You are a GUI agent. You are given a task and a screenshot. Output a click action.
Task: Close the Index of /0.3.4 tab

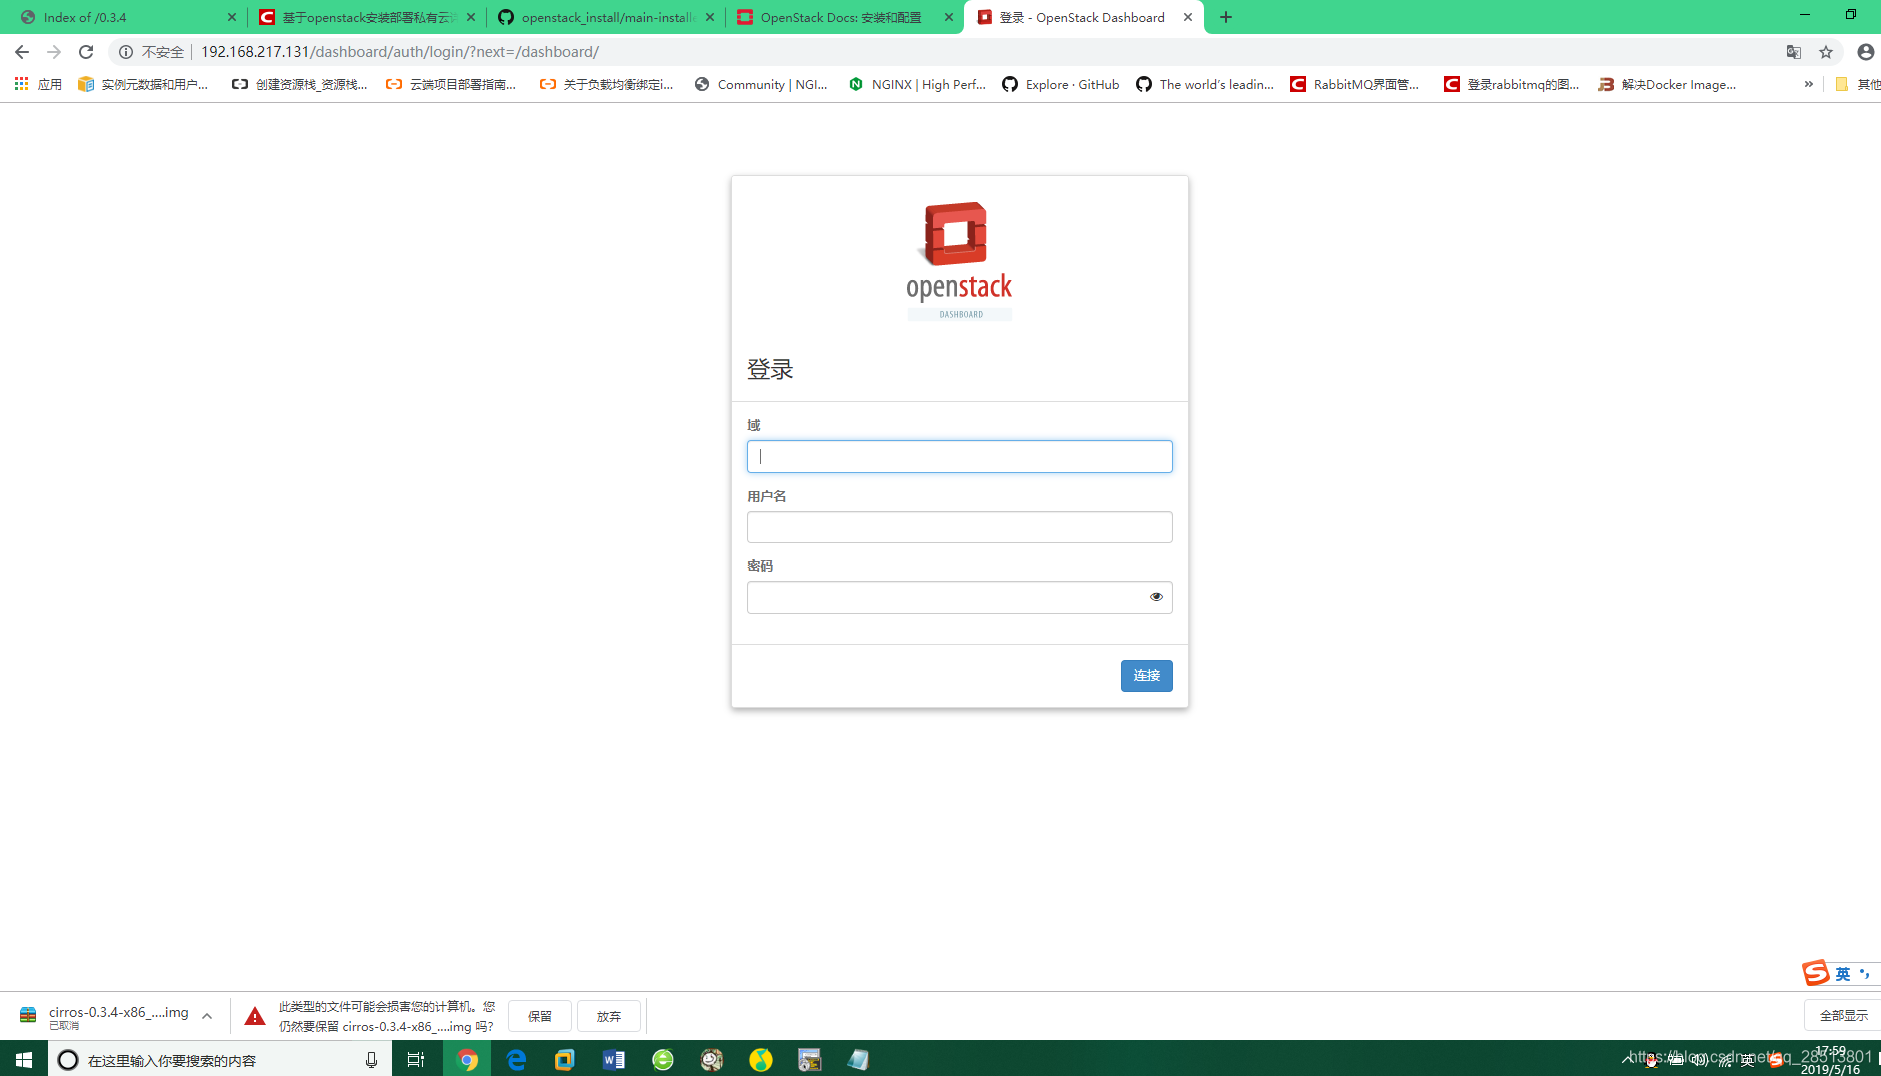(x=232, y=17)
